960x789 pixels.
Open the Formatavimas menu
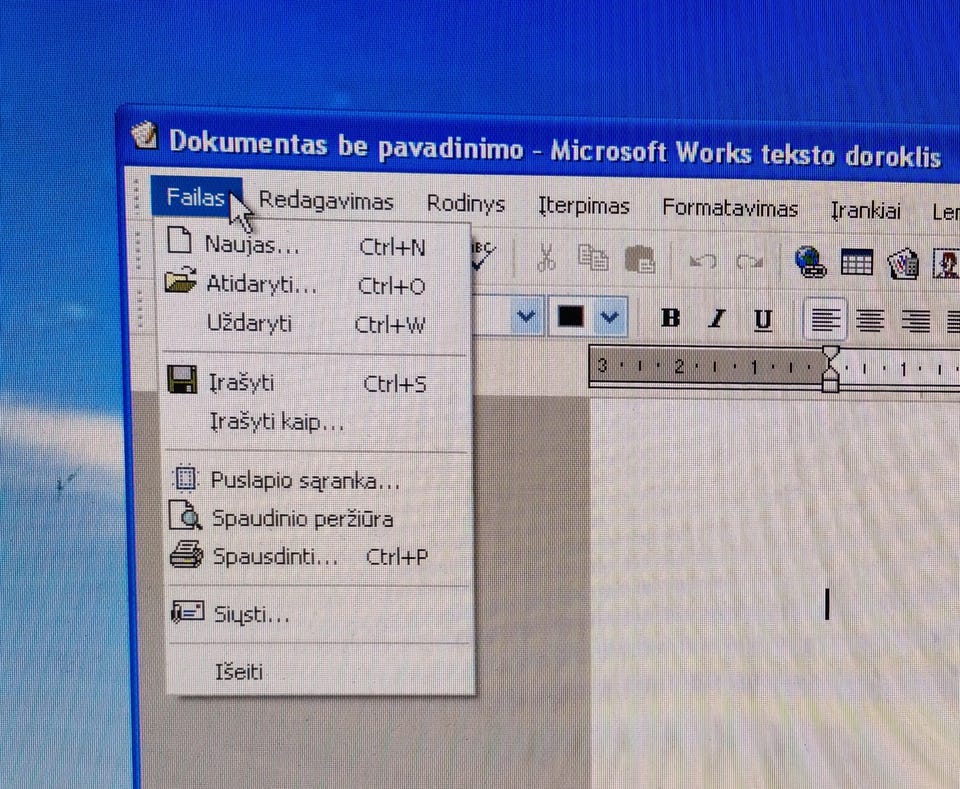tap(730, 209)
